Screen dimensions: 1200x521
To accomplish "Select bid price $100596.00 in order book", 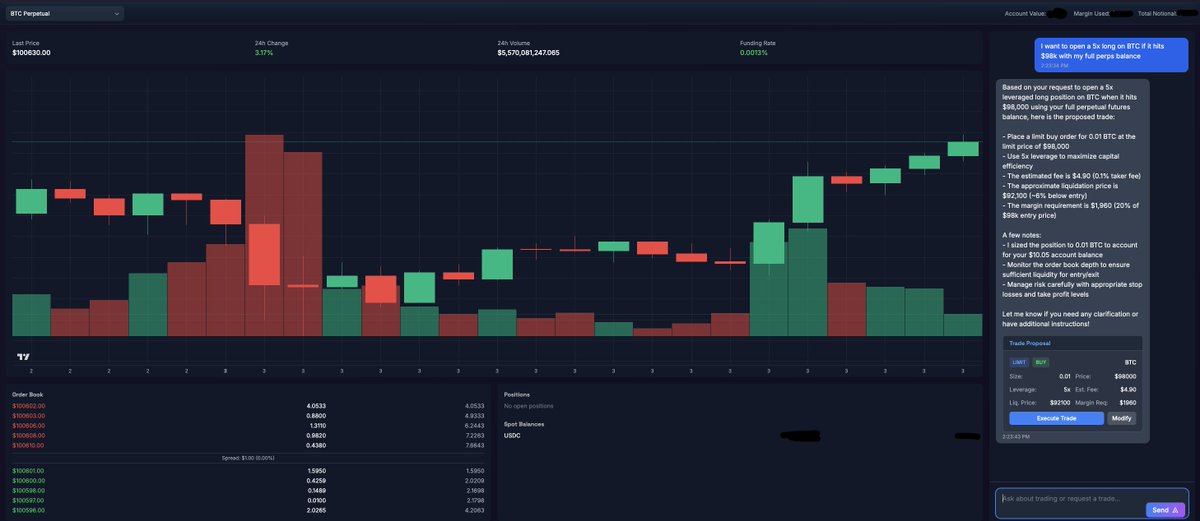I will [29, 510].
